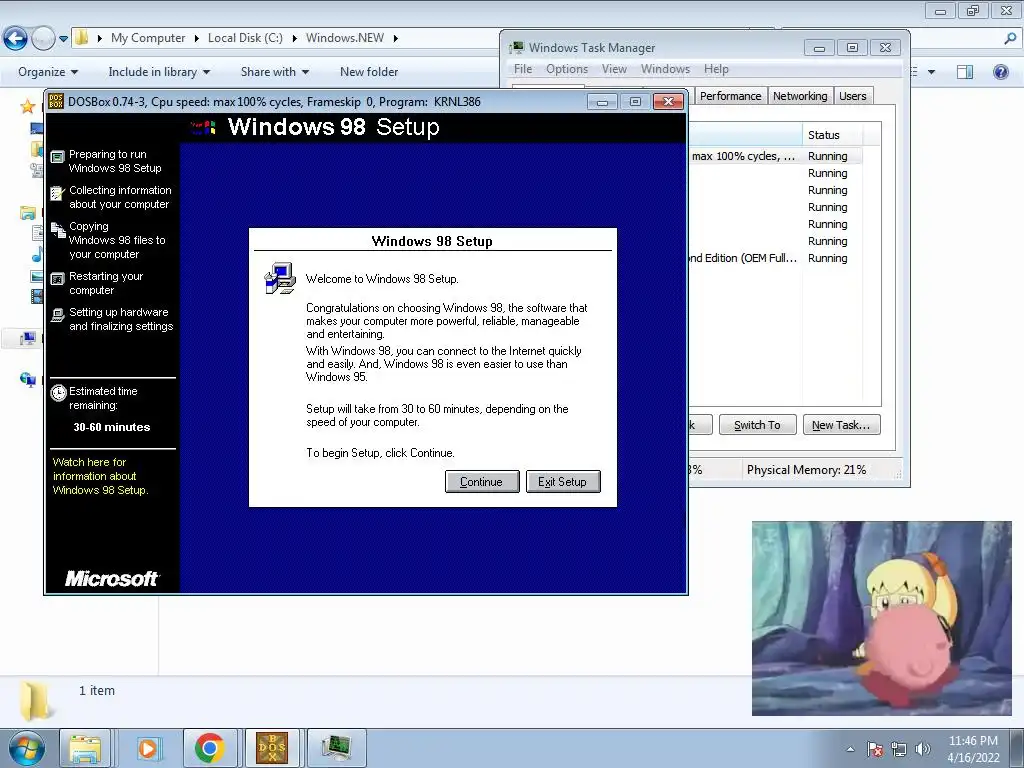Image resolution: width=1024 pixels, height=768 pixels.
Task: Click the Explorer Back navigation button
Action: point(16,39)
